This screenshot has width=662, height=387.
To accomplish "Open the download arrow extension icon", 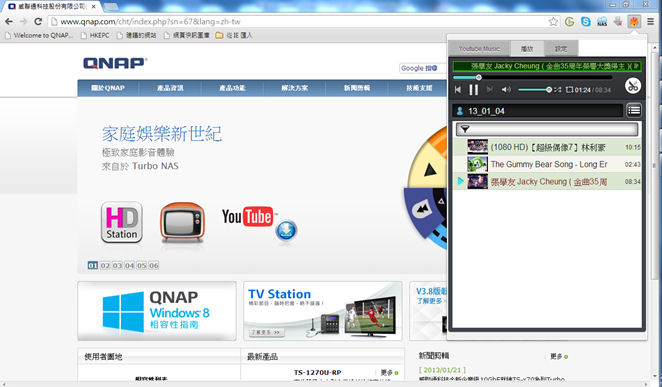I will tap(618, 22).
